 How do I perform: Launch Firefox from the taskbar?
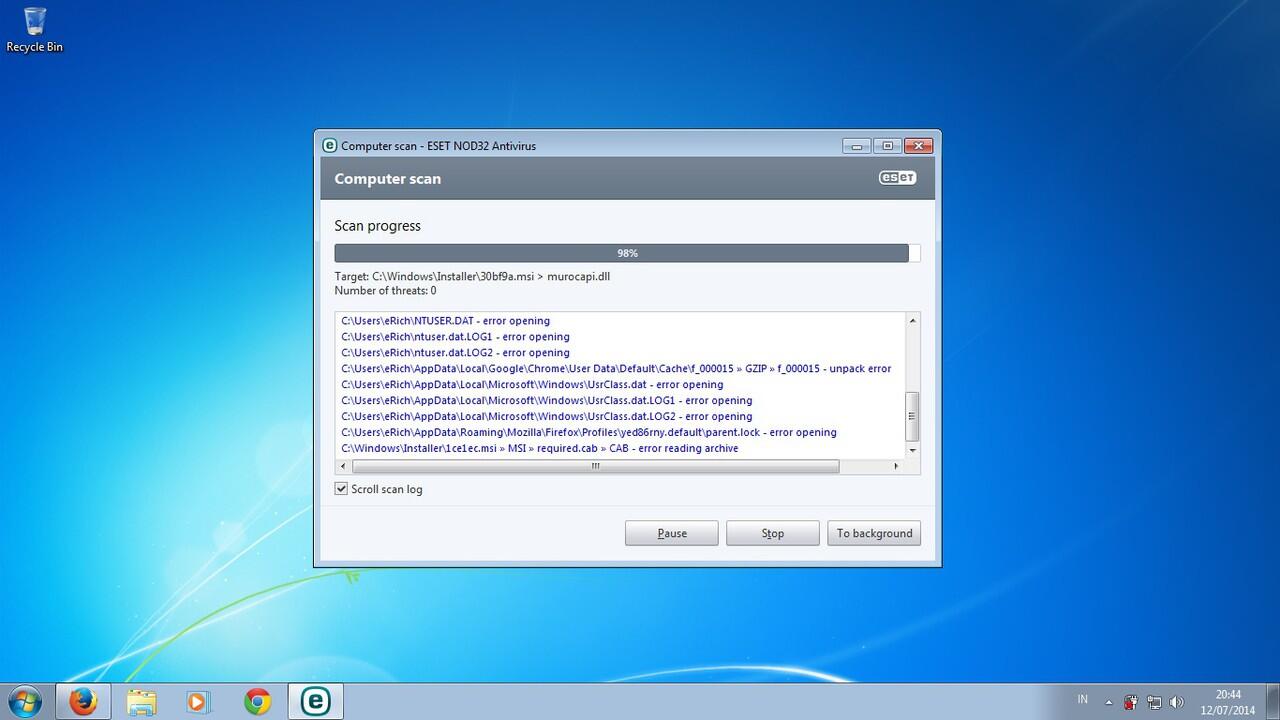coord(83,701)
